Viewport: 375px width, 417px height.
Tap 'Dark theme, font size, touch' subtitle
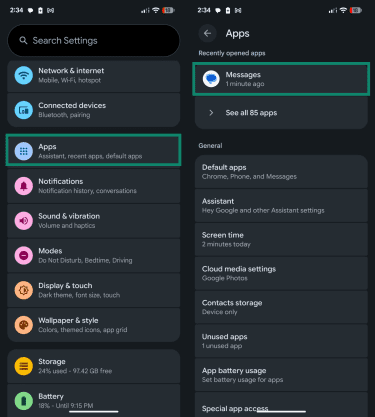click(x=79, y=295)
